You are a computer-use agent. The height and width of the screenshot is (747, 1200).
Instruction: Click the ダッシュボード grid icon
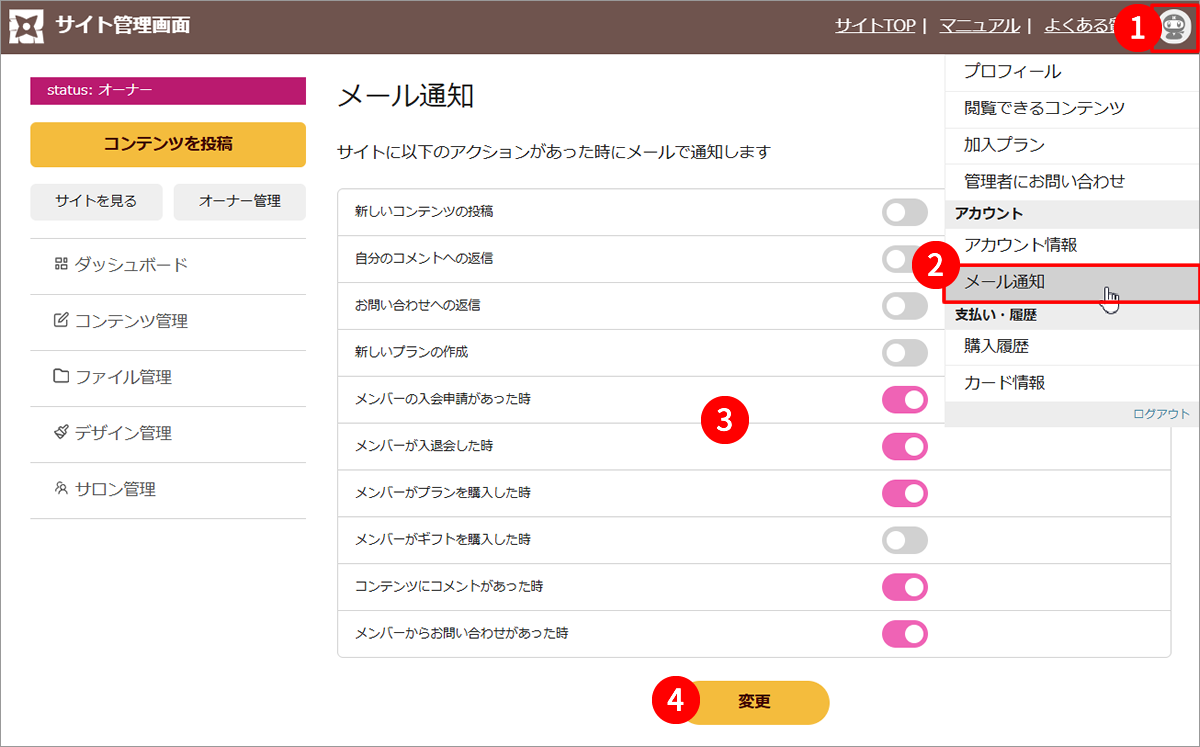[x=61, y=264]
